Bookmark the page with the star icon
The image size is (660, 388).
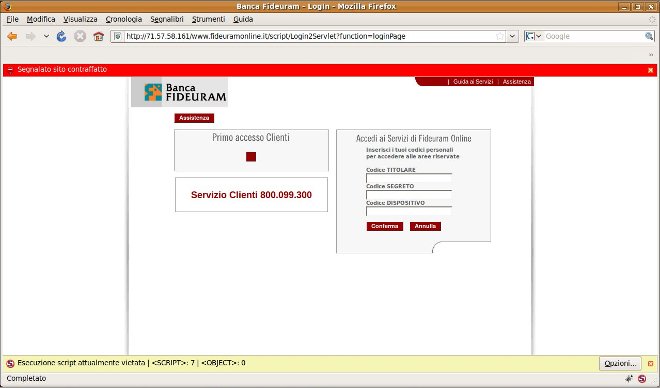point(500,36)
